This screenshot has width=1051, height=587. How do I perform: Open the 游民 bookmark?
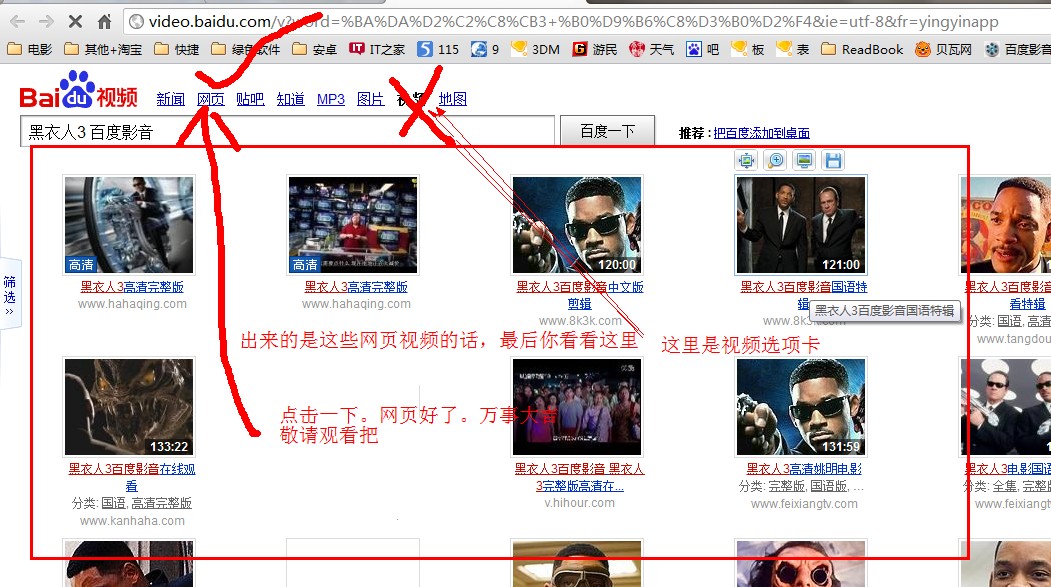pyautogui.click(x=595, y=49)
